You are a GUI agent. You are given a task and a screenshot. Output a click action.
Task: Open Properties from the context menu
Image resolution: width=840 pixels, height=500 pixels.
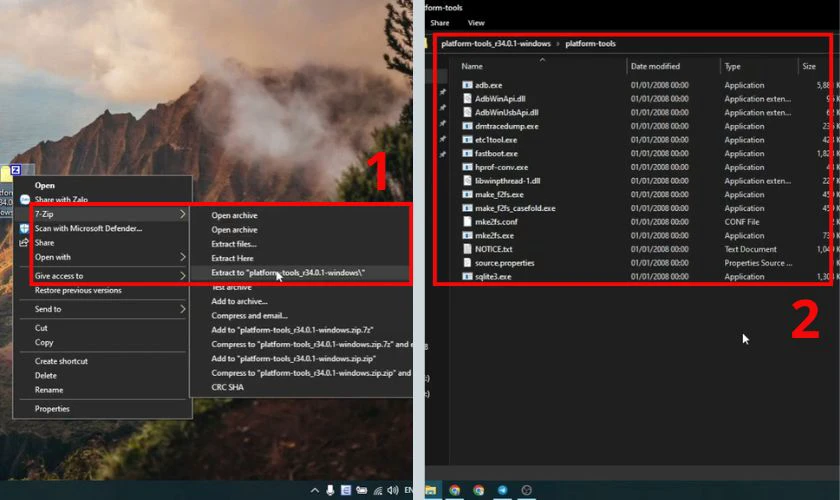52,409
